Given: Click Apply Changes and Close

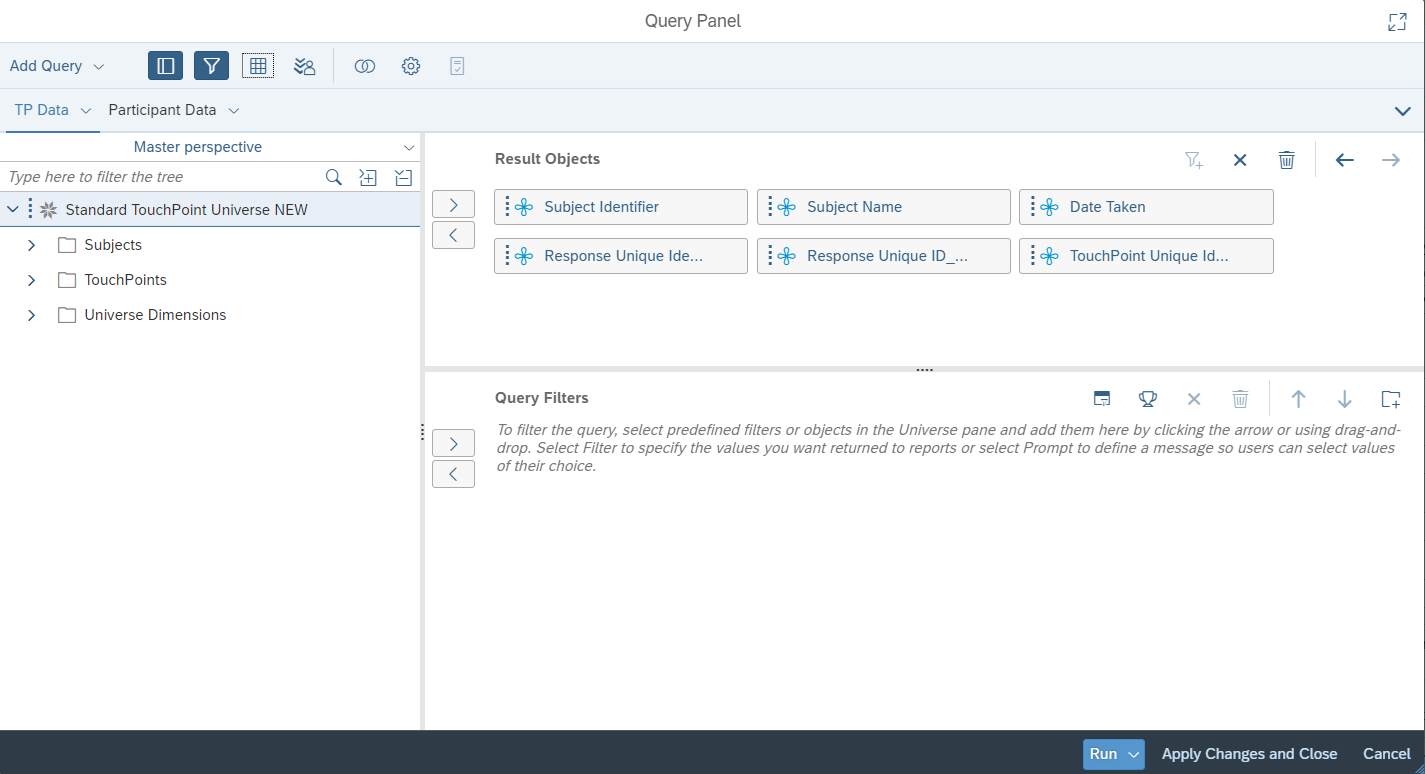Looking at the screenshot, I should click(x=1249, y=754).
